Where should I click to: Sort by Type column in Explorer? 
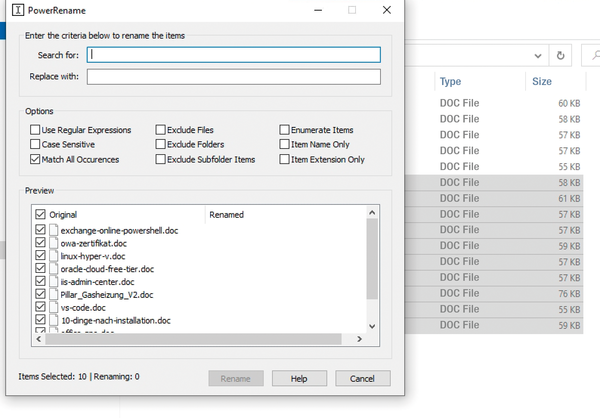click(x=450, y=81)
